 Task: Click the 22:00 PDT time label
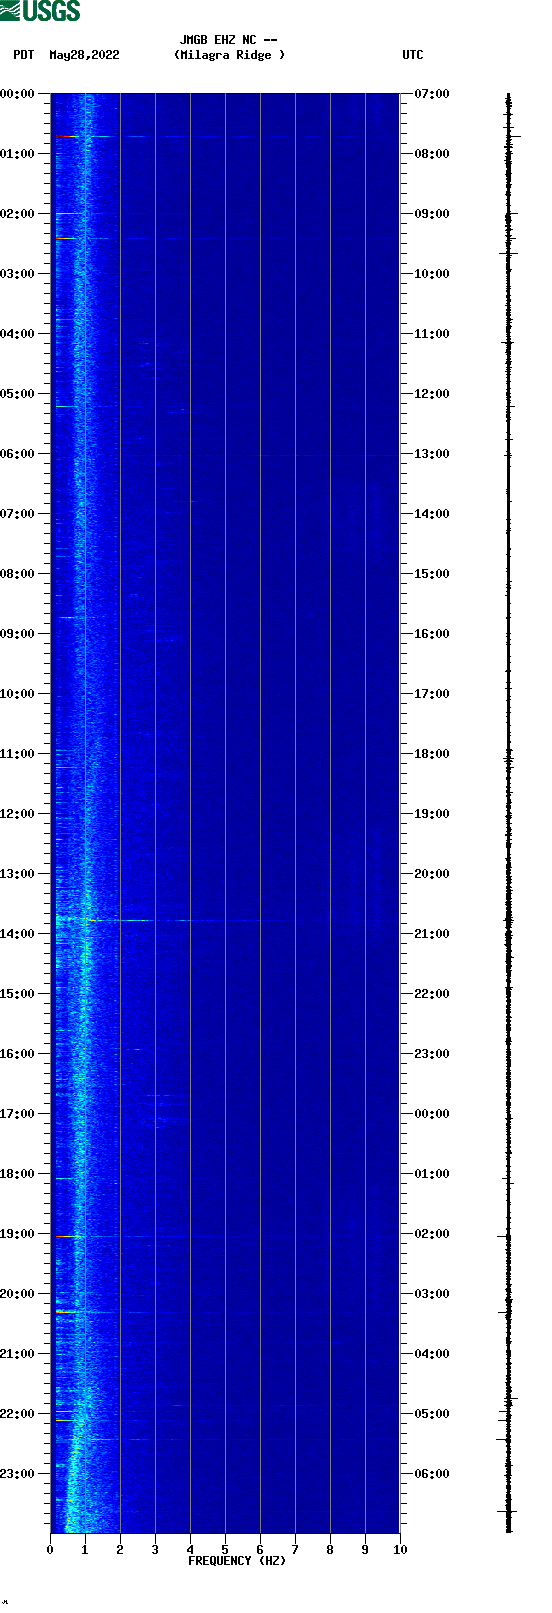(x=18, y=1414)
